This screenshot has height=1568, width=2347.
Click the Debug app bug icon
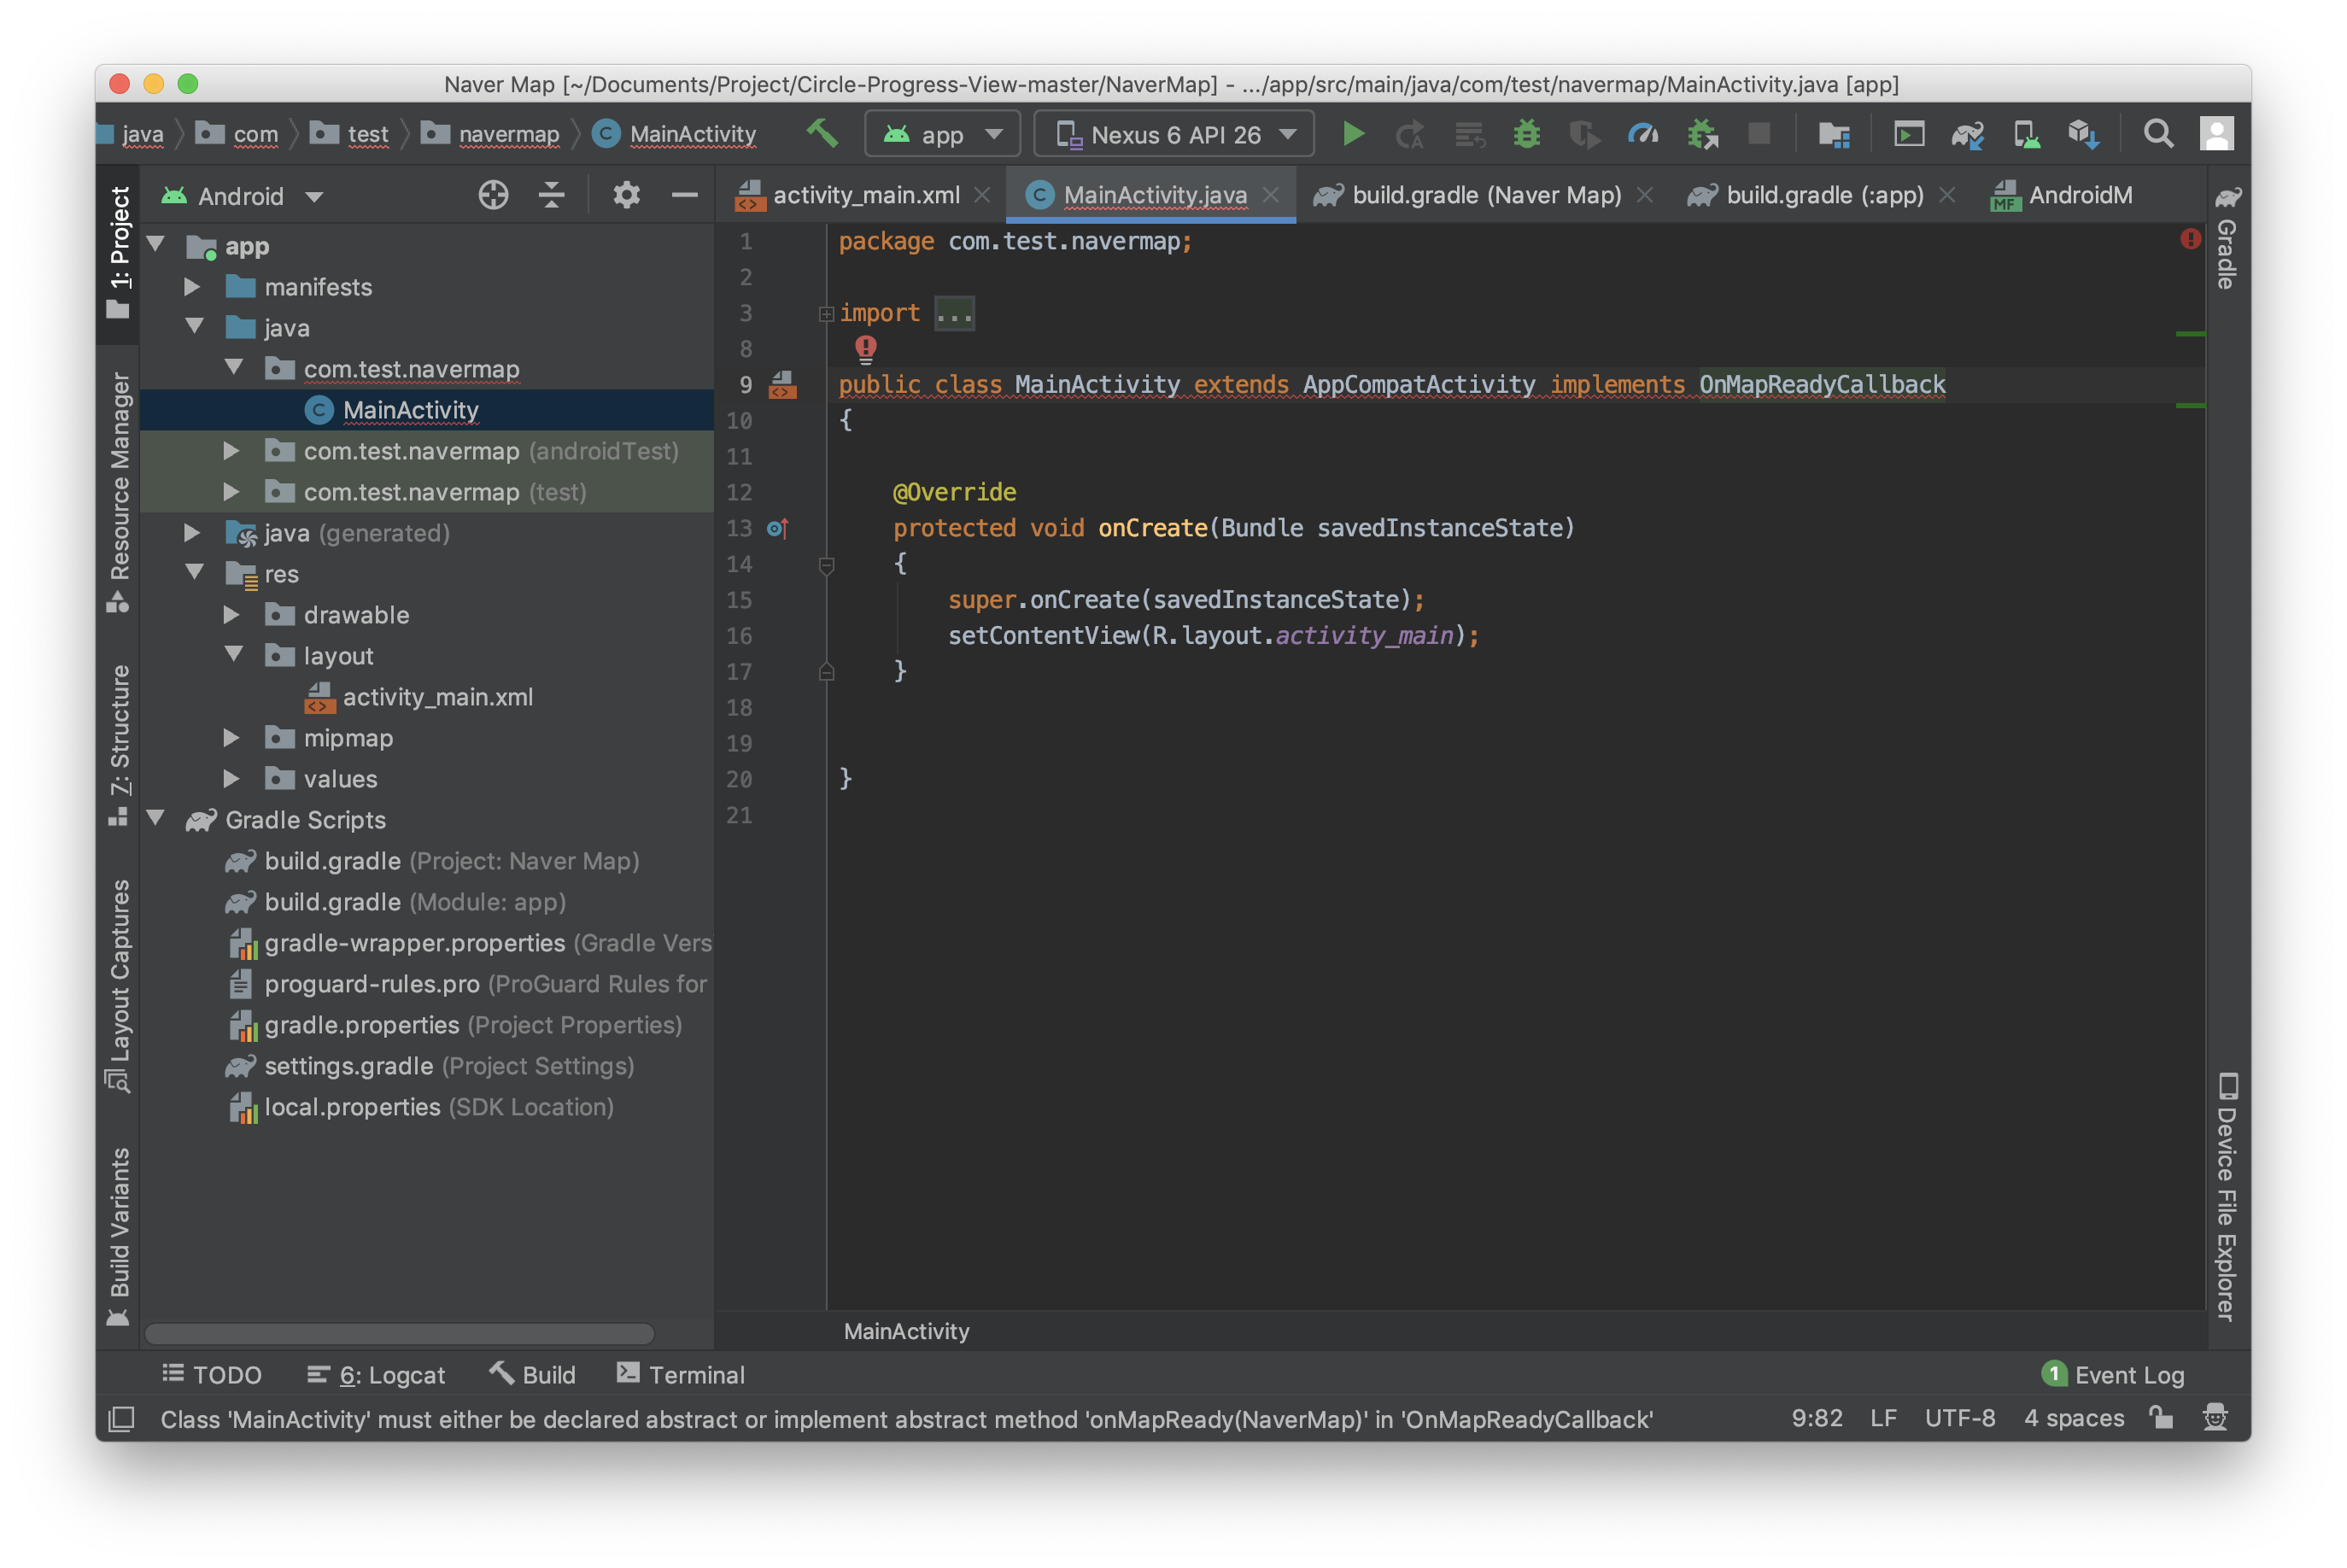coord(1526,134)
